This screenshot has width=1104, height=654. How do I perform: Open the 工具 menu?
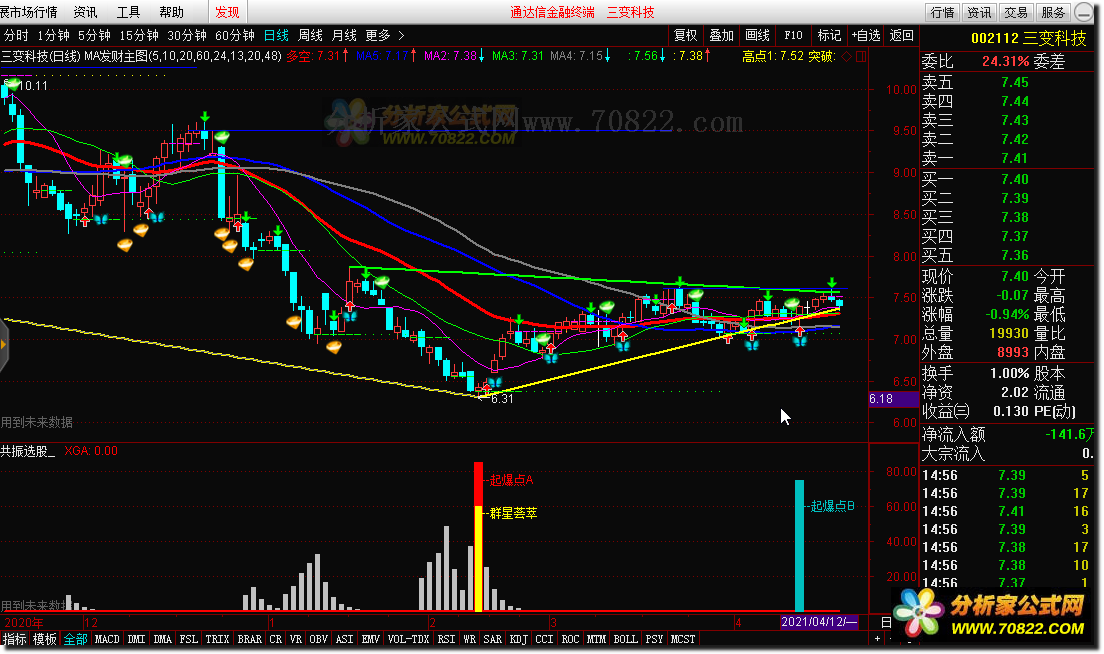(x=128, y=13)
